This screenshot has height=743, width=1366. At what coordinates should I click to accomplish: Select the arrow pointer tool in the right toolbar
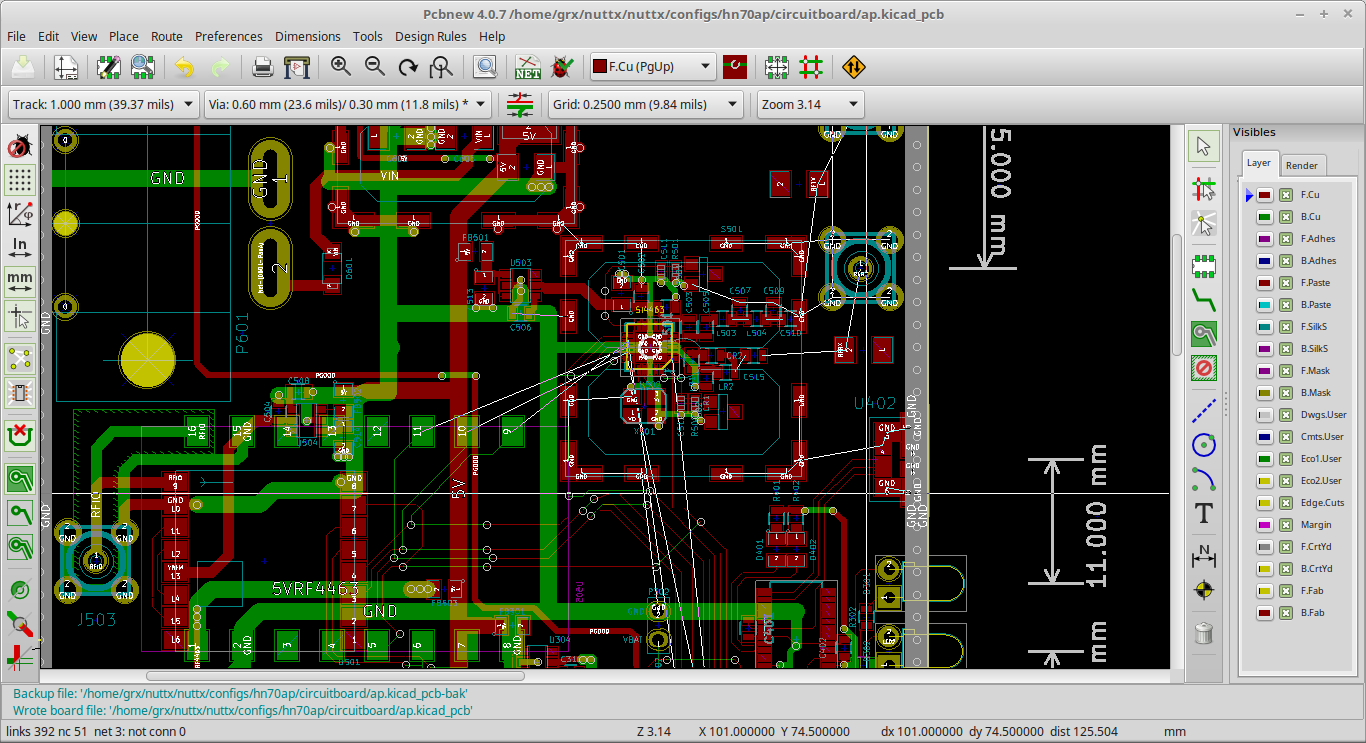pos(1204,146)
